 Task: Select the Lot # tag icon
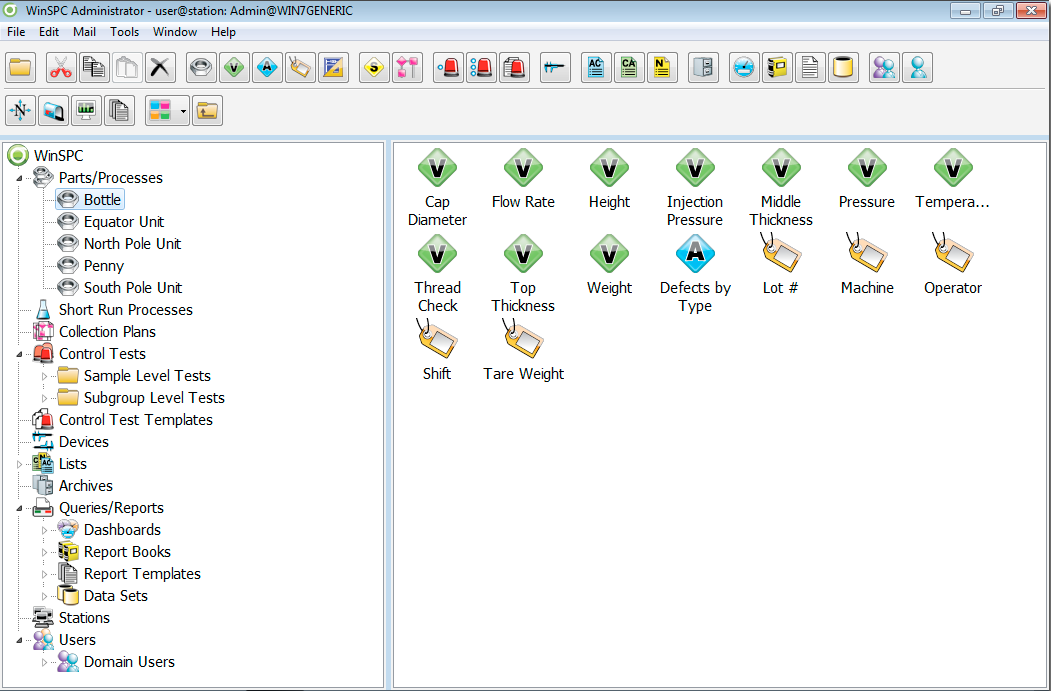pos(780,254)
